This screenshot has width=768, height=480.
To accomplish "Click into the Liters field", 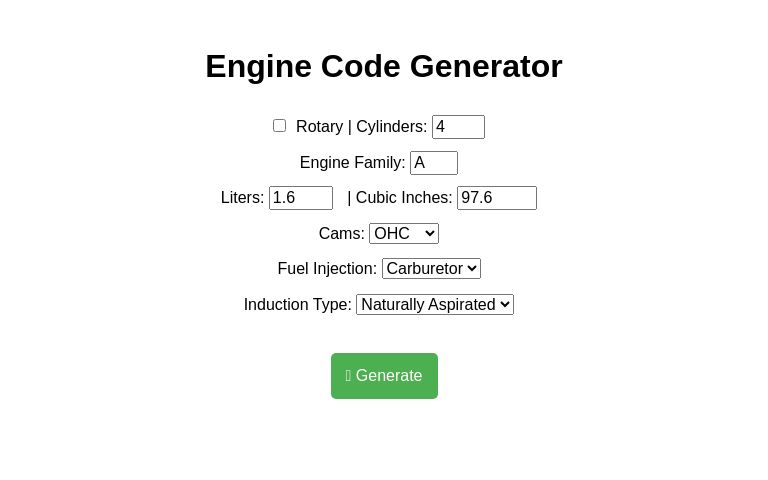I will (300, 198).
